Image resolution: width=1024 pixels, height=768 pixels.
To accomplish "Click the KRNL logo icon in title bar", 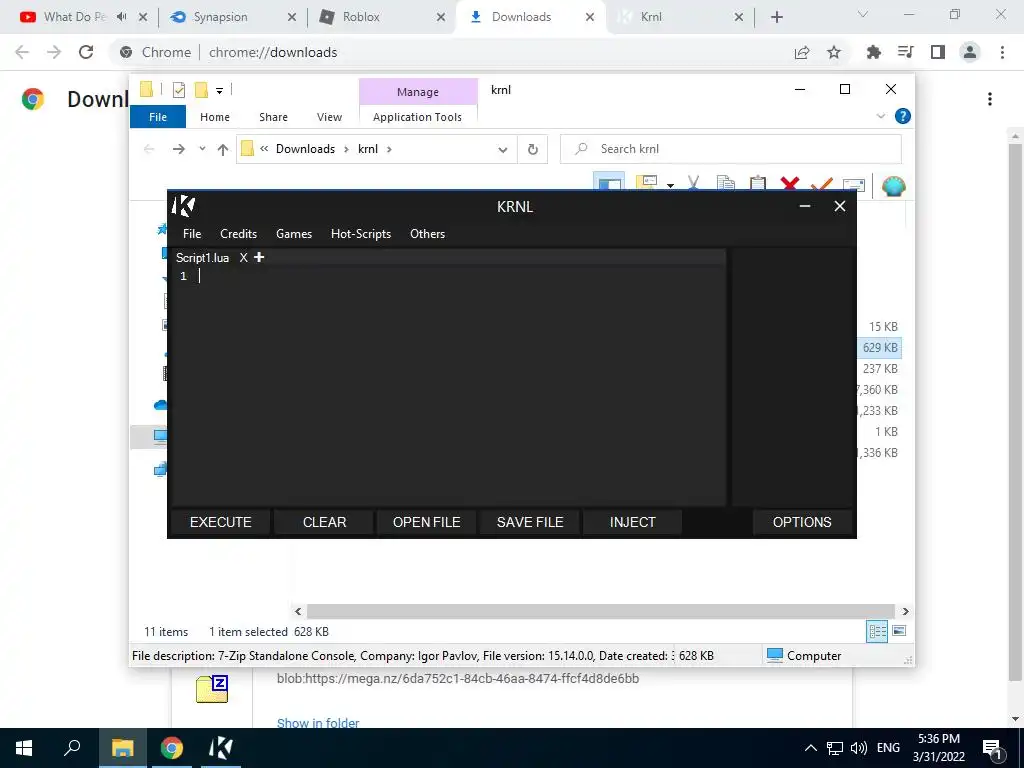I will [x=184, y=206].
